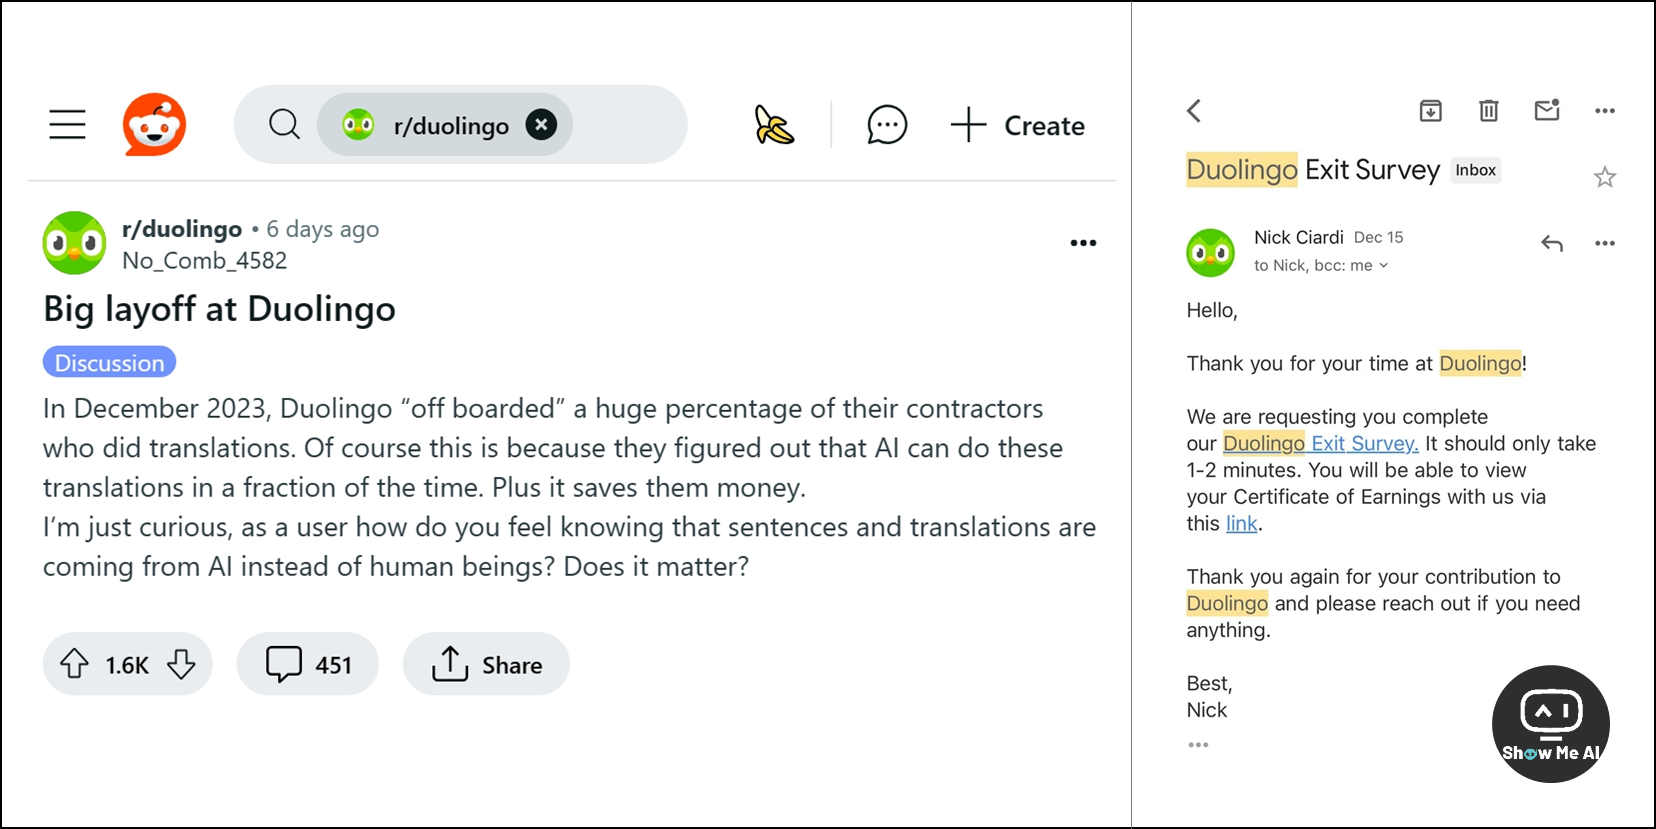Click the Dec 15 email date
This screenshot has height=829, width=1656.
(x=1378, y=237)
